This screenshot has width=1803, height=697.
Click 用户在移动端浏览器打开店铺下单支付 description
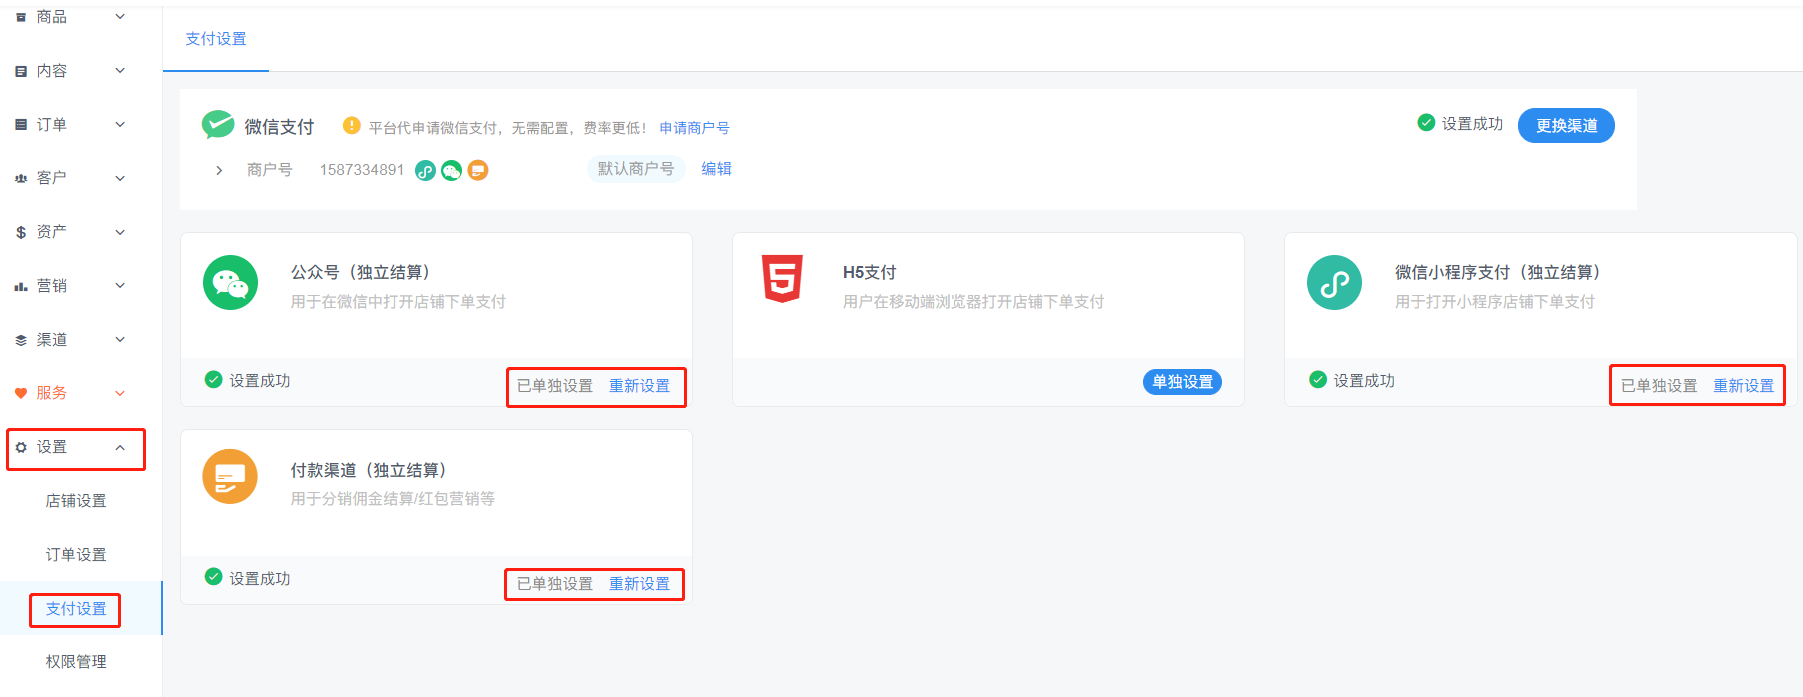(x=973, y=302)
